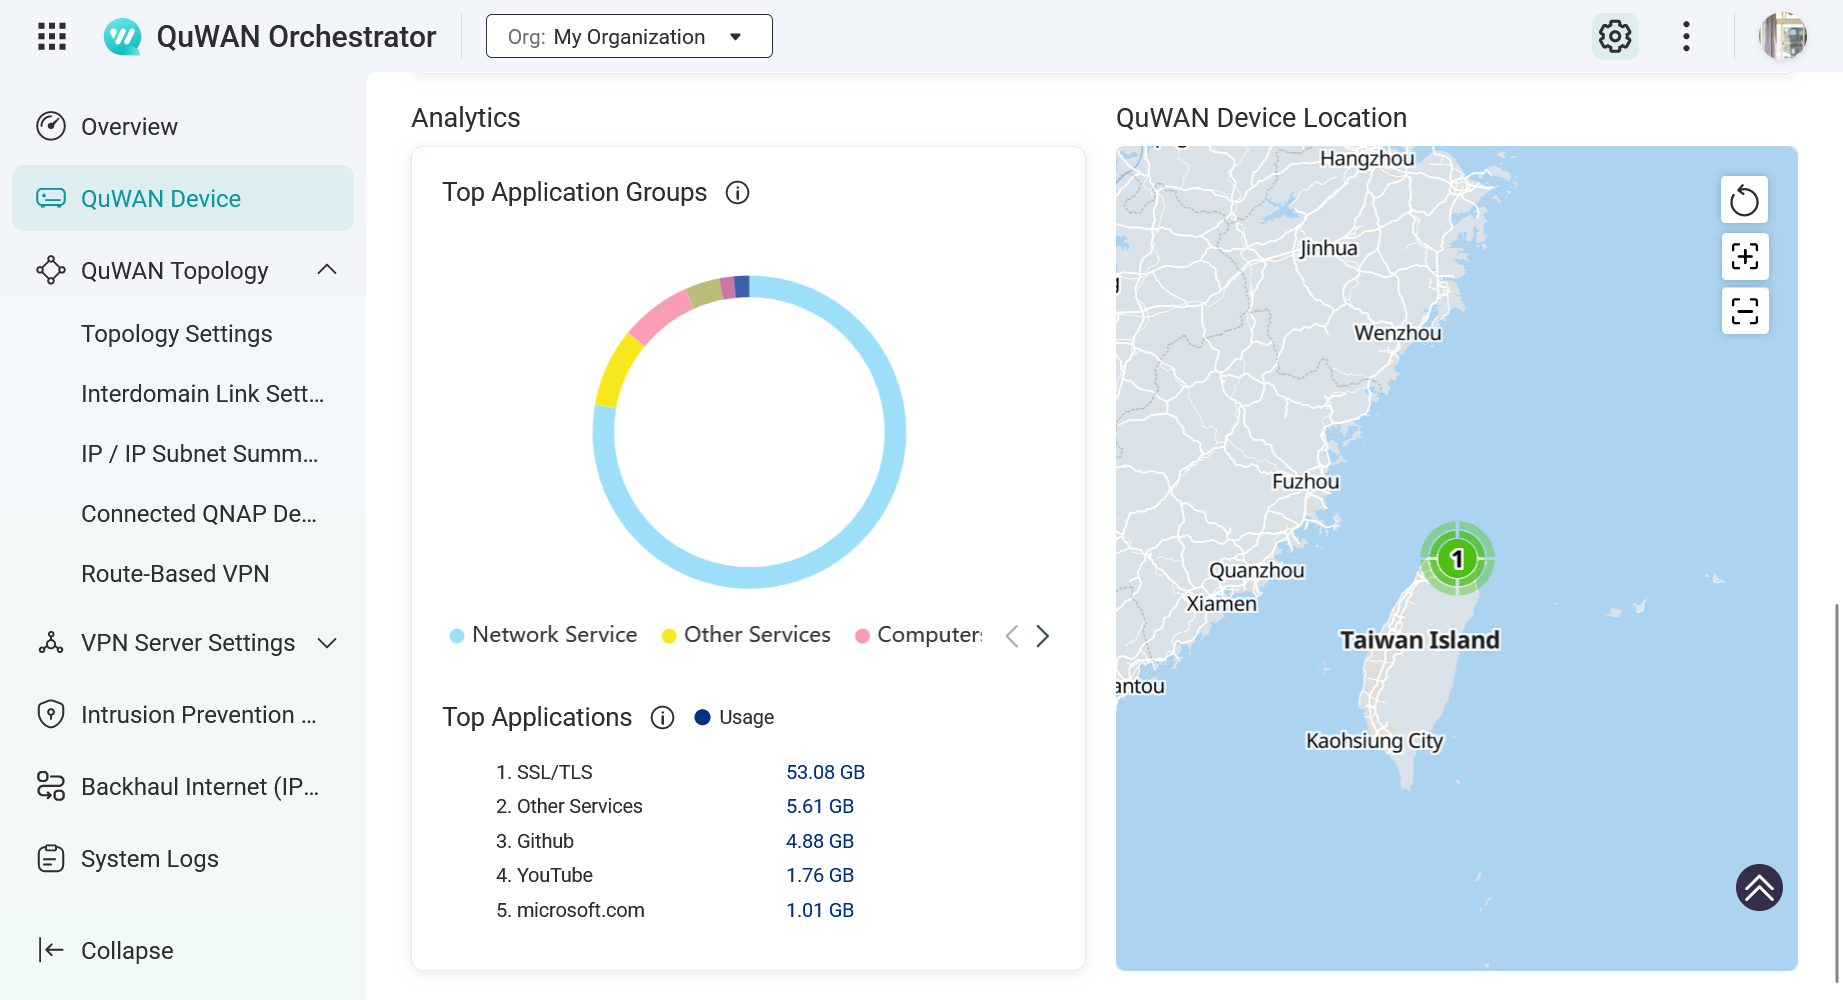
Task: Click the green device cluster marker on map
Action: [x=1457, y=558]
